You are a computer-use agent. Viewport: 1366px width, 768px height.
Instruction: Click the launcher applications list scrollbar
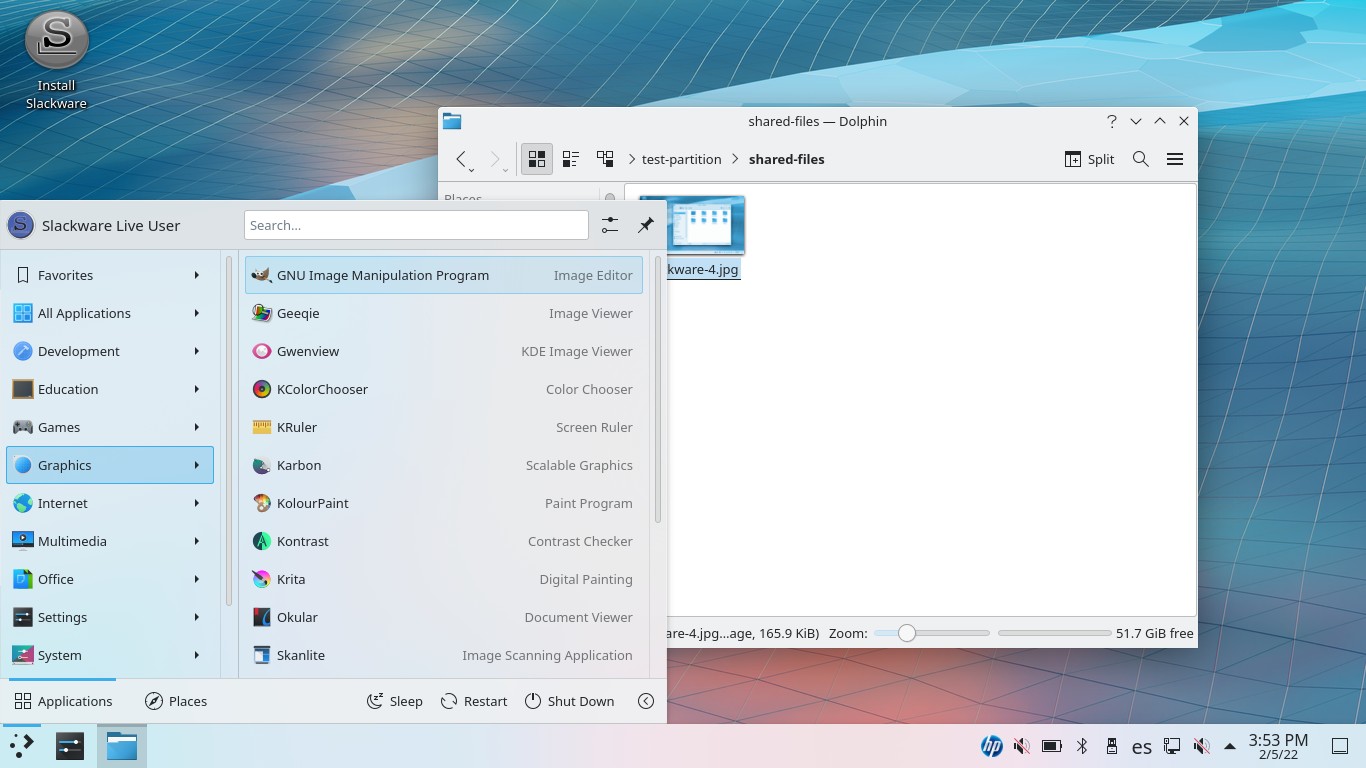[x=658, y=390]
